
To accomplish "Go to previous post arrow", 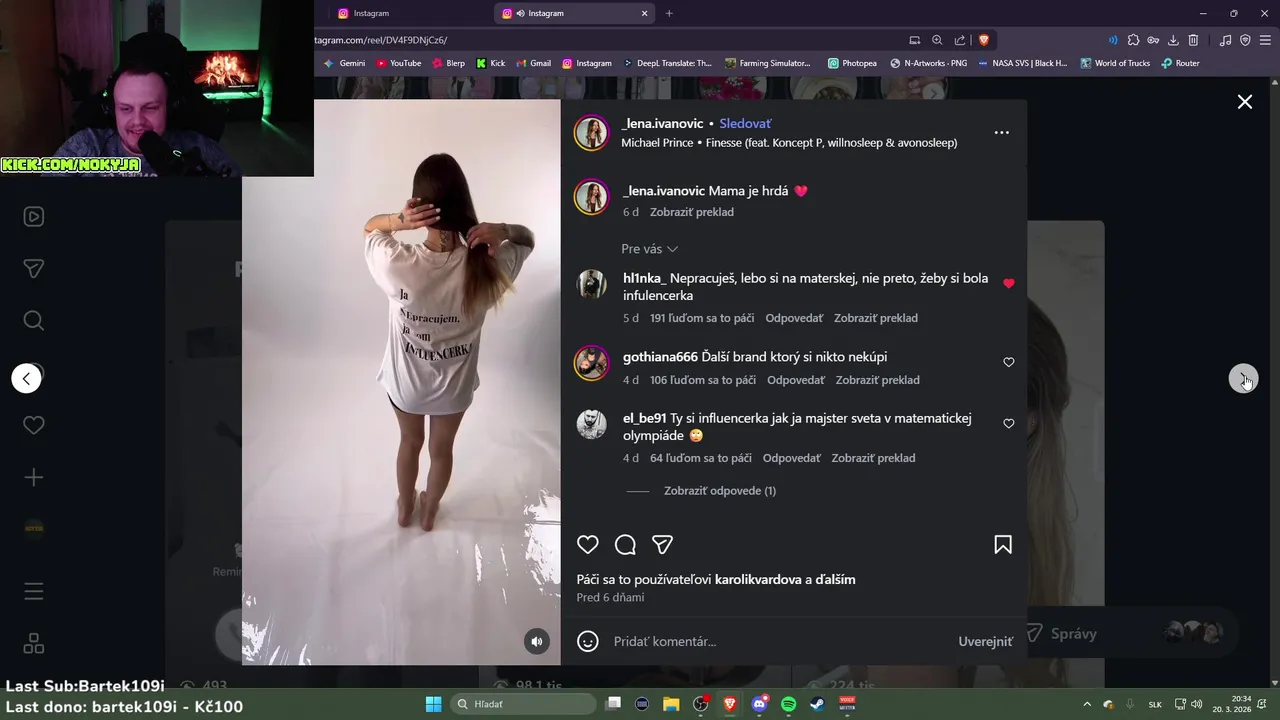I will pos(26,378).
